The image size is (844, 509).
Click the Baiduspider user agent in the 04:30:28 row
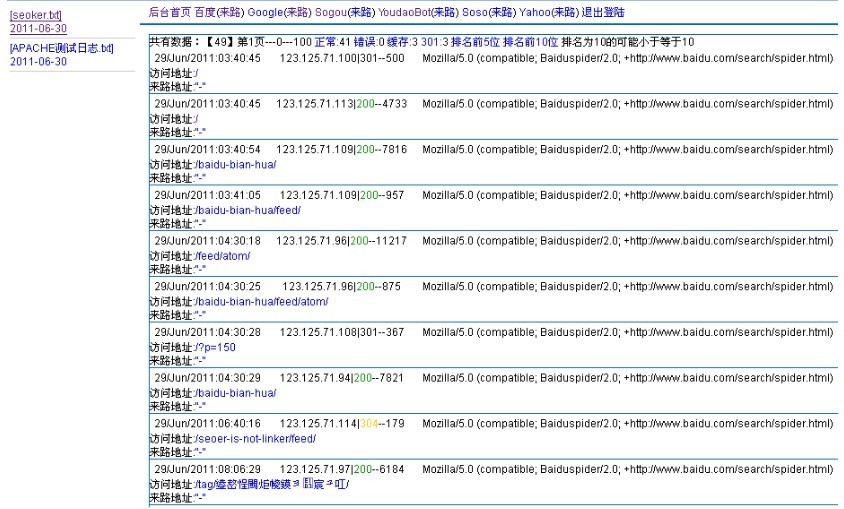coord(628,333)
